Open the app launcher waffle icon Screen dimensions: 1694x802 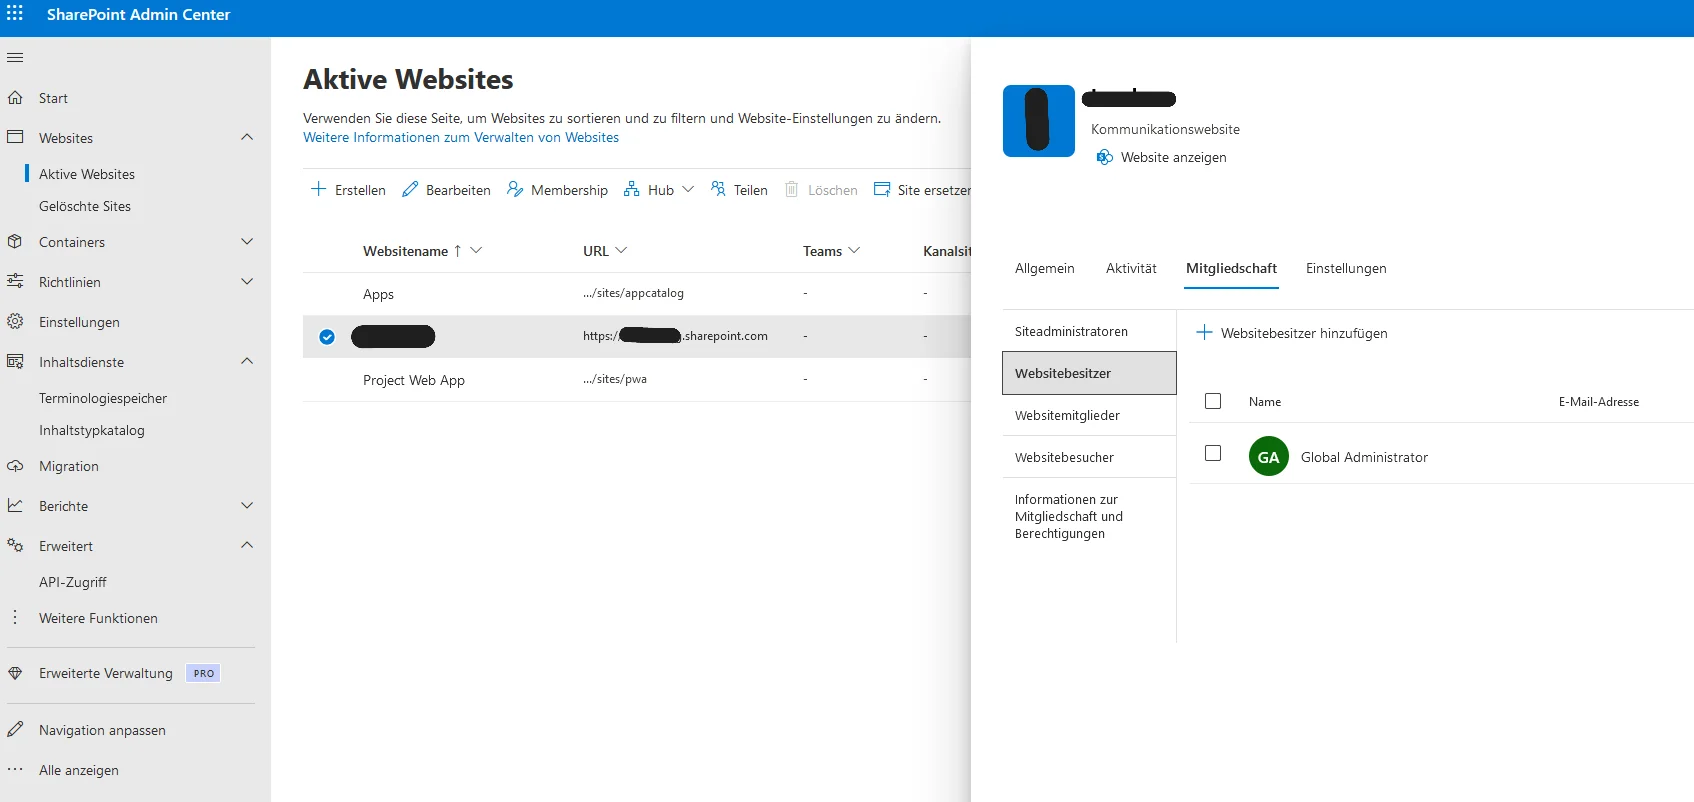[15, 14]
